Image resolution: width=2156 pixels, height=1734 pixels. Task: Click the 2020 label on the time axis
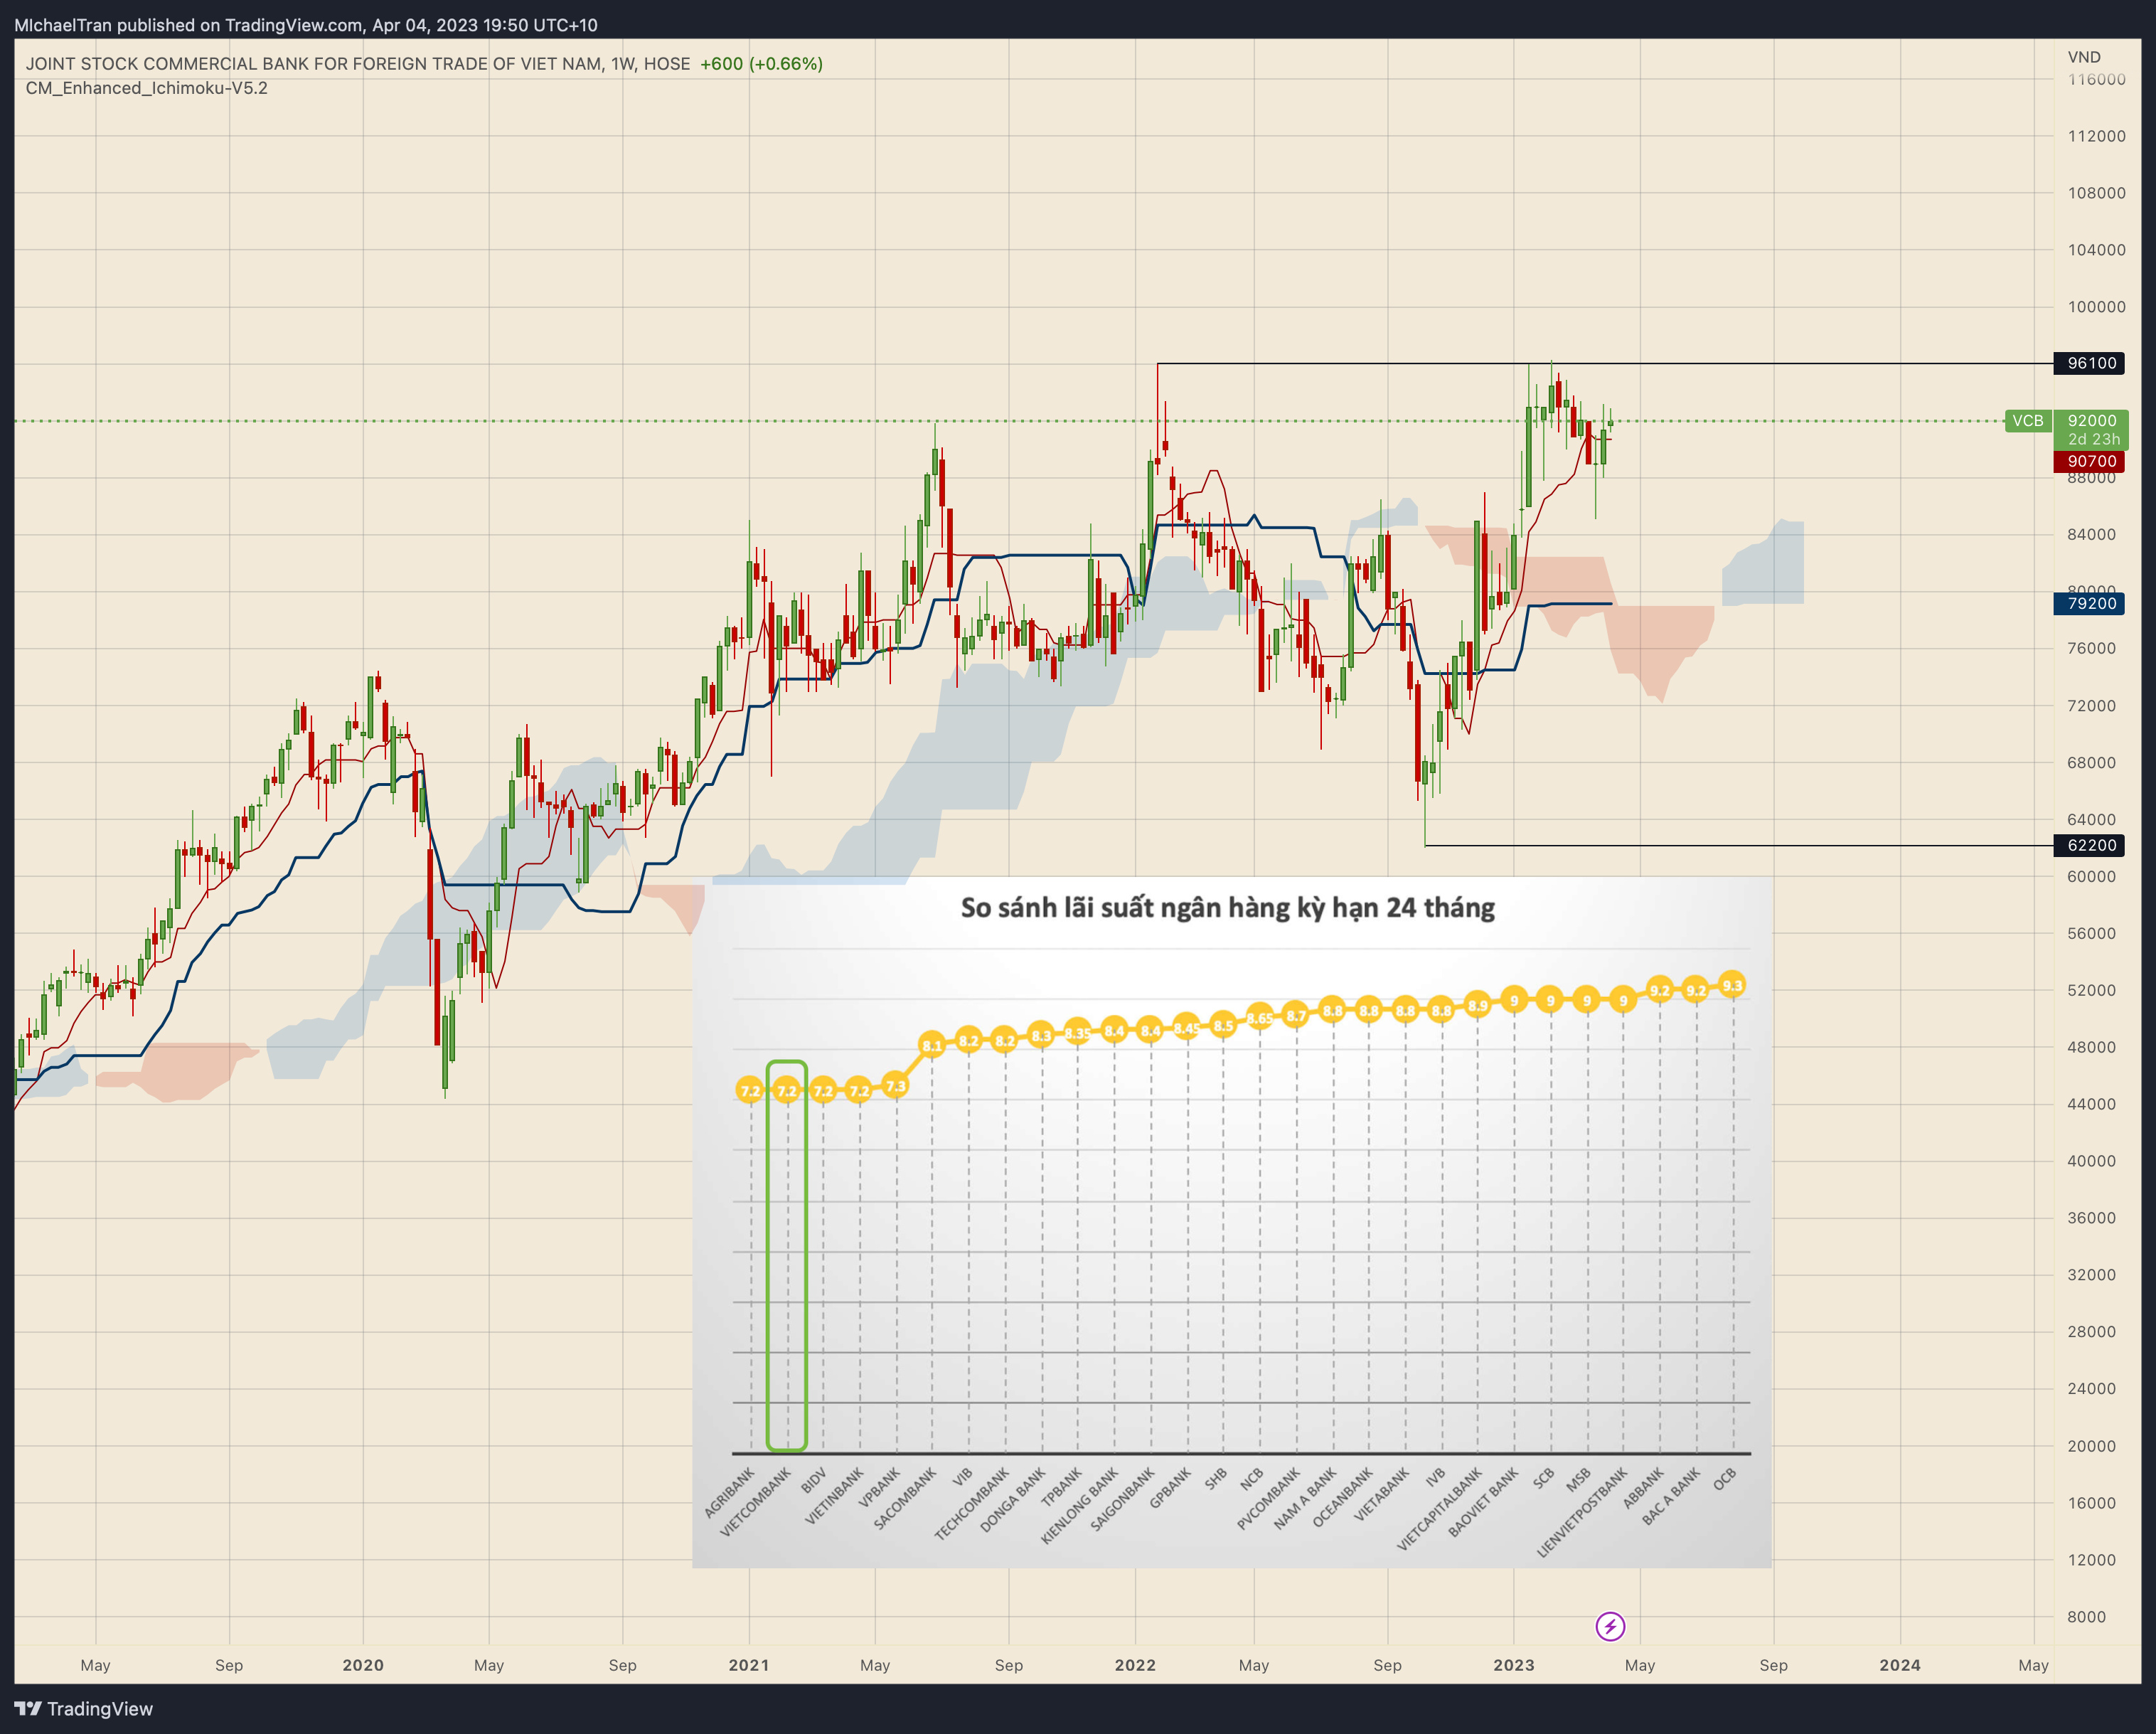(x=363, y=1665)
